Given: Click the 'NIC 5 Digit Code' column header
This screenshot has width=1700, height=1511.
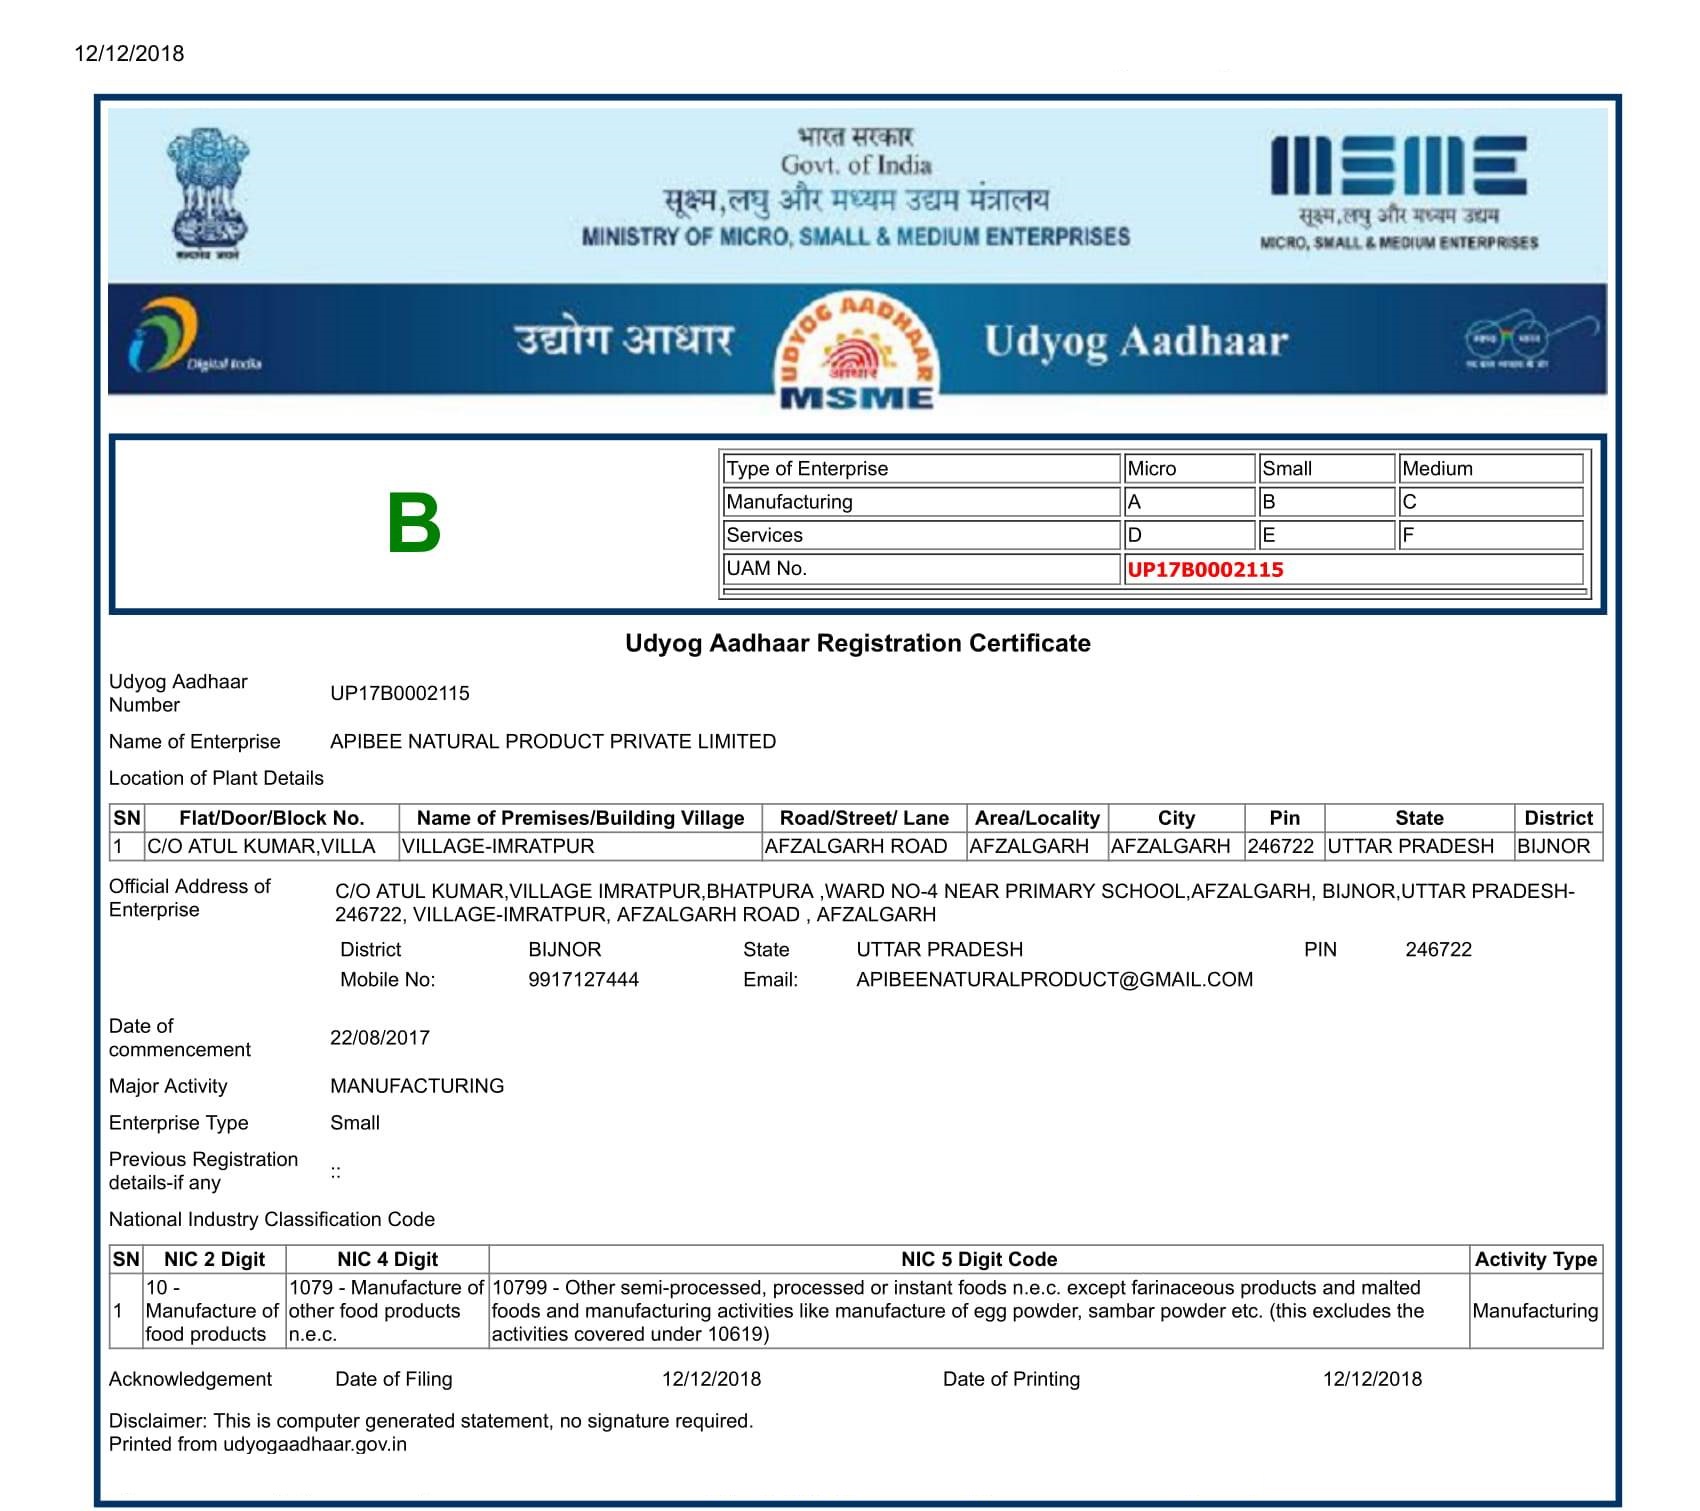Looking at the screenshot, I should coord(979,1259).
